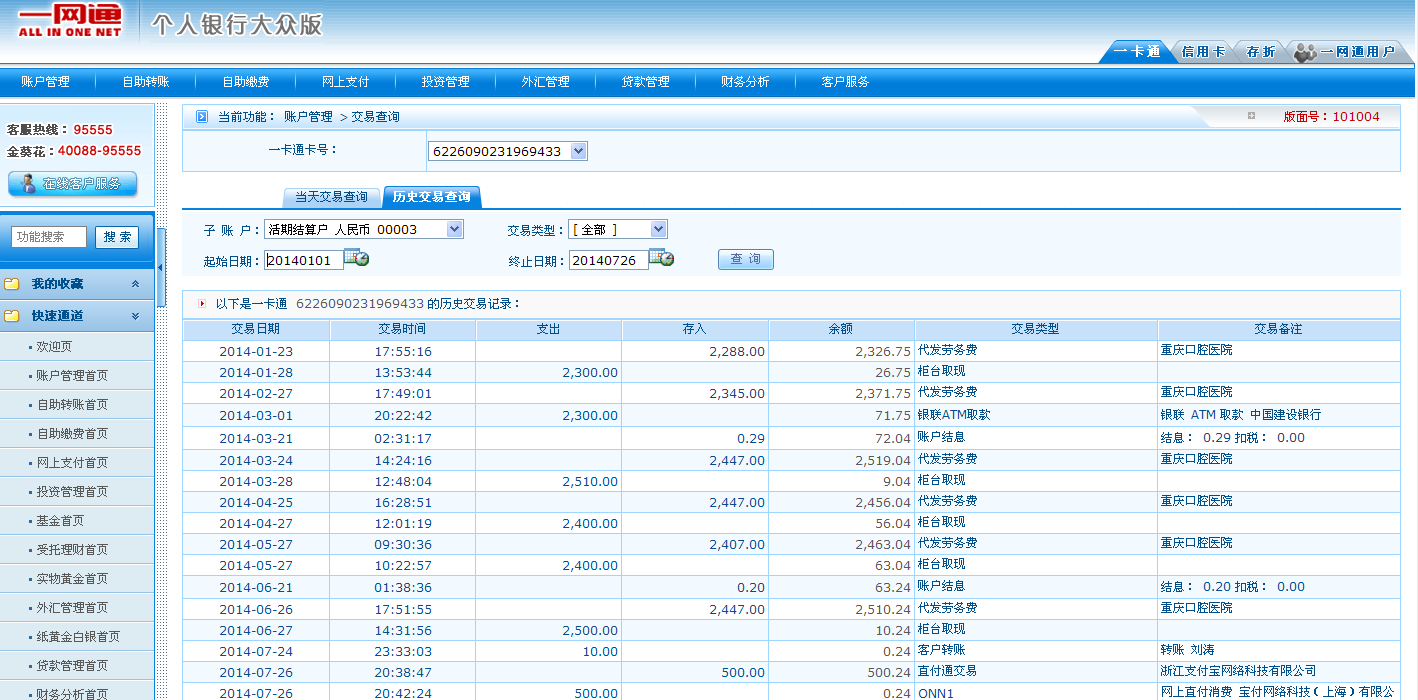The image size is (1418, 700).
Task: Click the blue arrow icon beside 当前功能
Action: pyautogui.click(x=201, y=117)
